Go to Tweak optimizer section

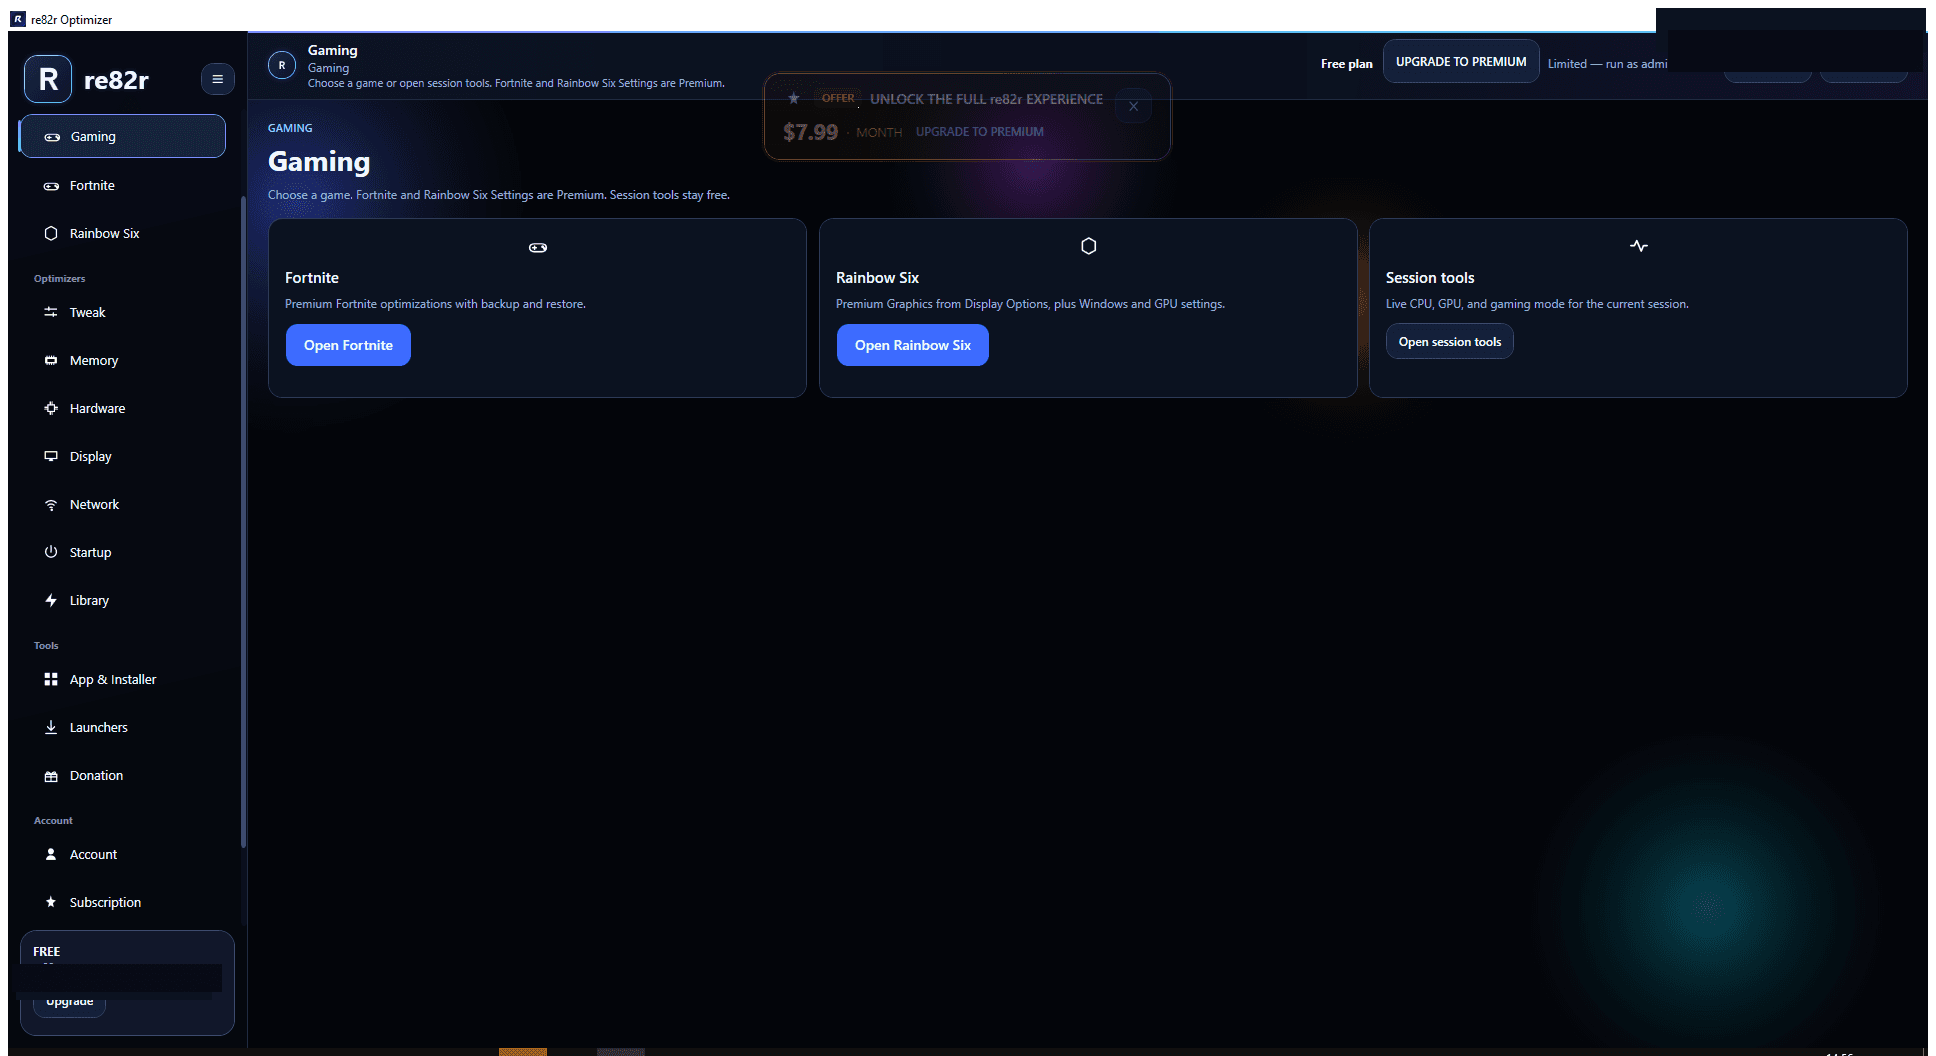point(87,313)
